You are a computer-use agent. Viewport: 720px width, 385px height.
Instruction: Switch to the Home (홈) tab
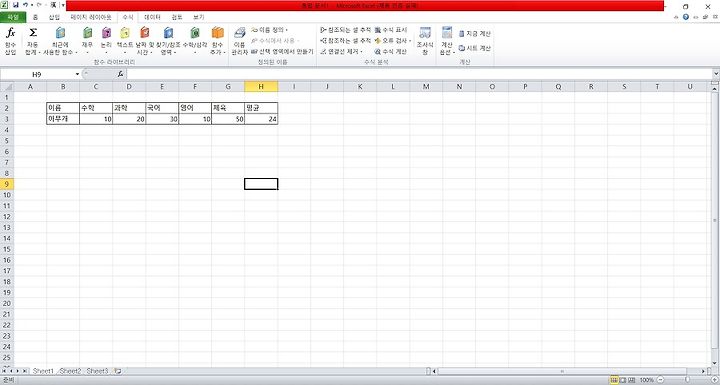click(x=35, y=17)
